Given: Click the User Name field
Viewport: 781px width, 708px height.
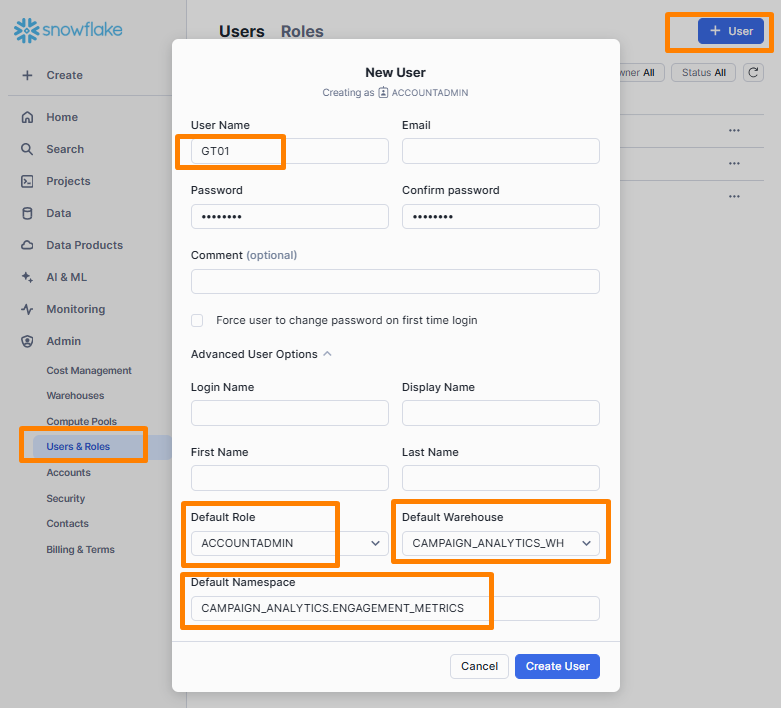Looking at the screenshot, I should (289, 151).
